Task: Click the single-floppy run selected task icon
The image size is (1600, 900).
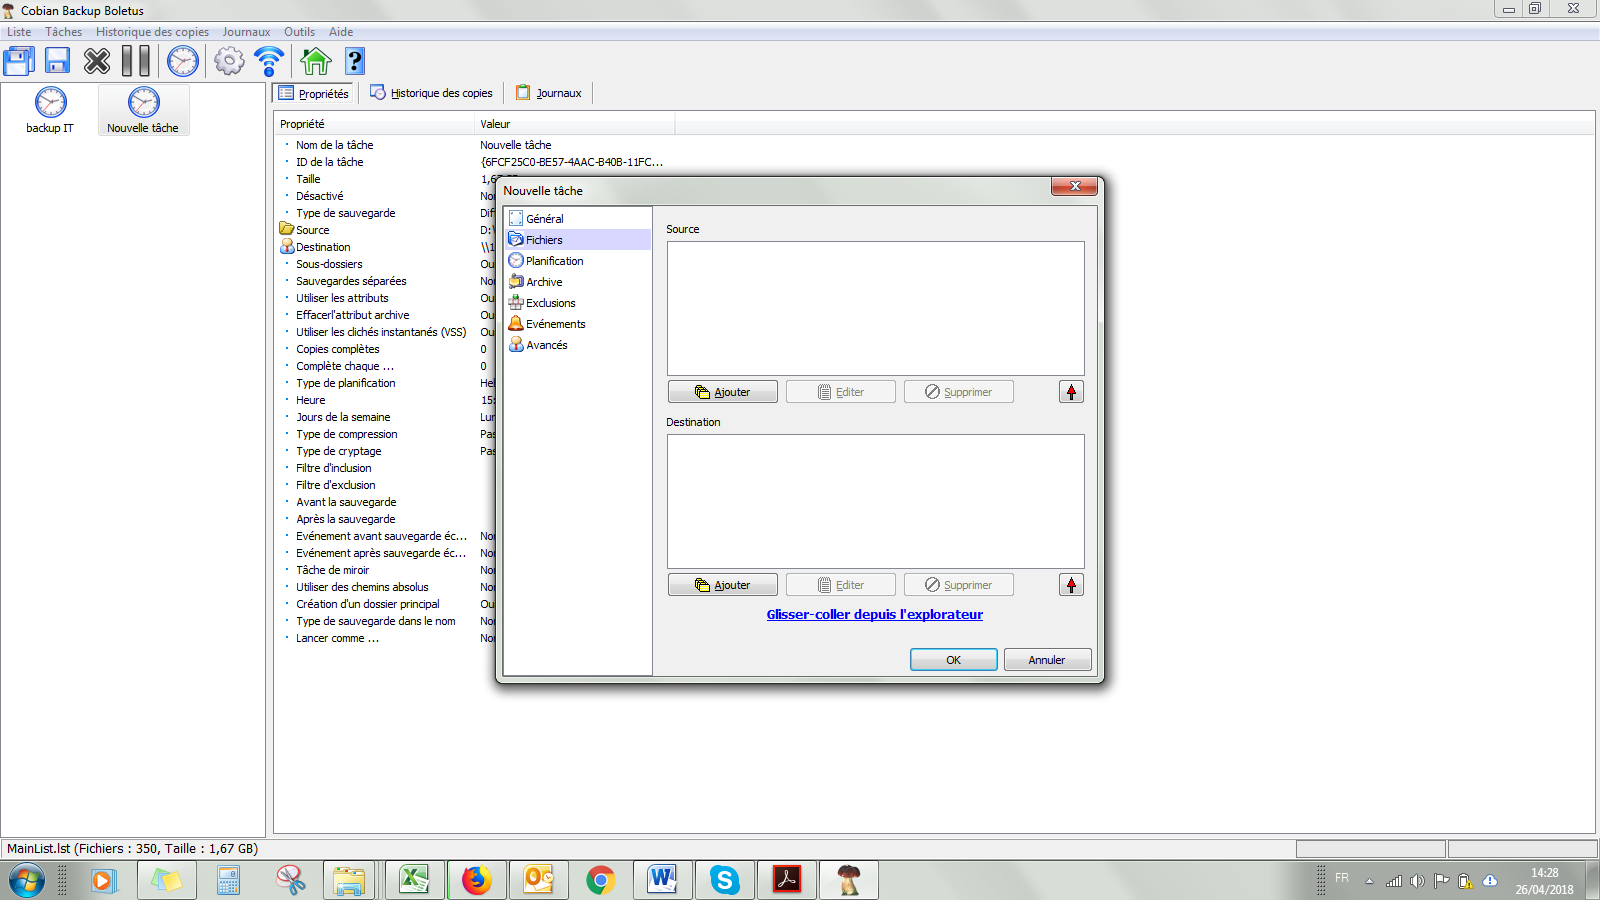Action: [57, 62]
